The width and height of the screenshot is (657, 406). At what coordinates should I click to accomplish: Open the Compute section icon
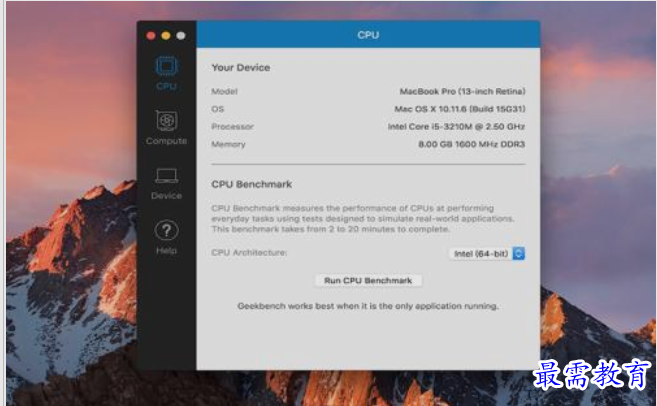coord(166,121)
